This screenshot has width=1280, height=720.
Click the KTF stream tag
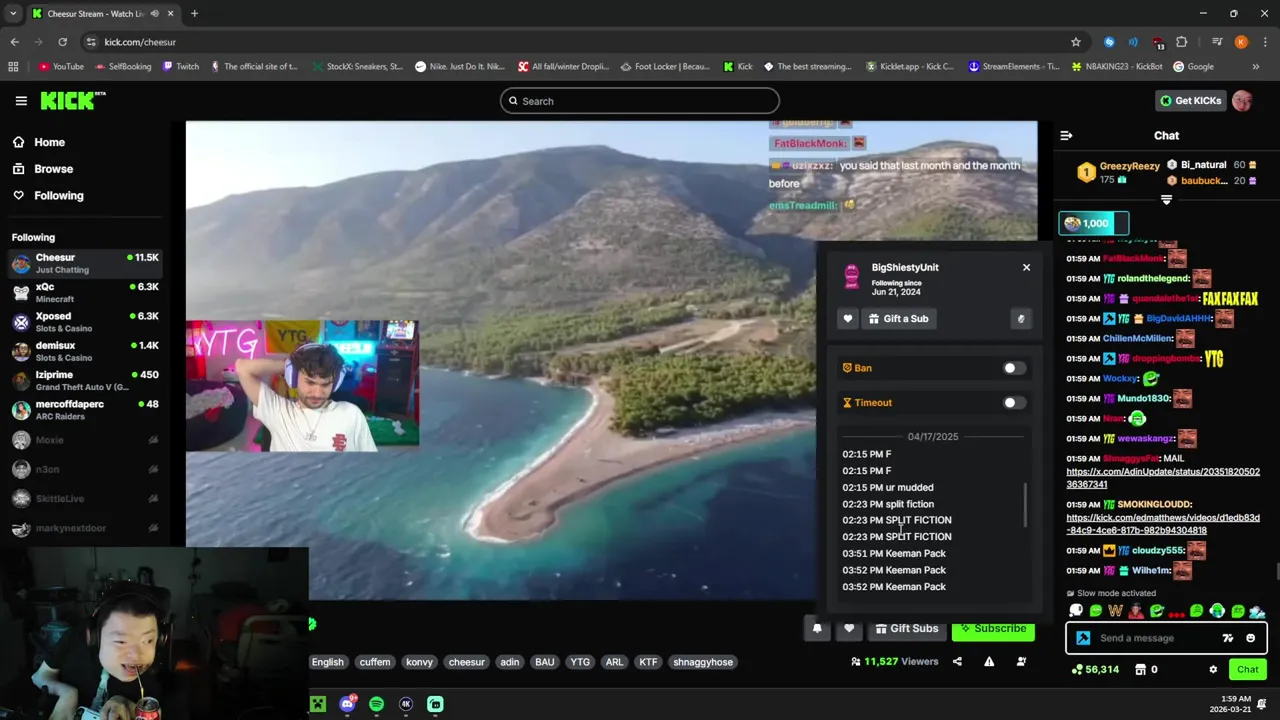point(648,662)
